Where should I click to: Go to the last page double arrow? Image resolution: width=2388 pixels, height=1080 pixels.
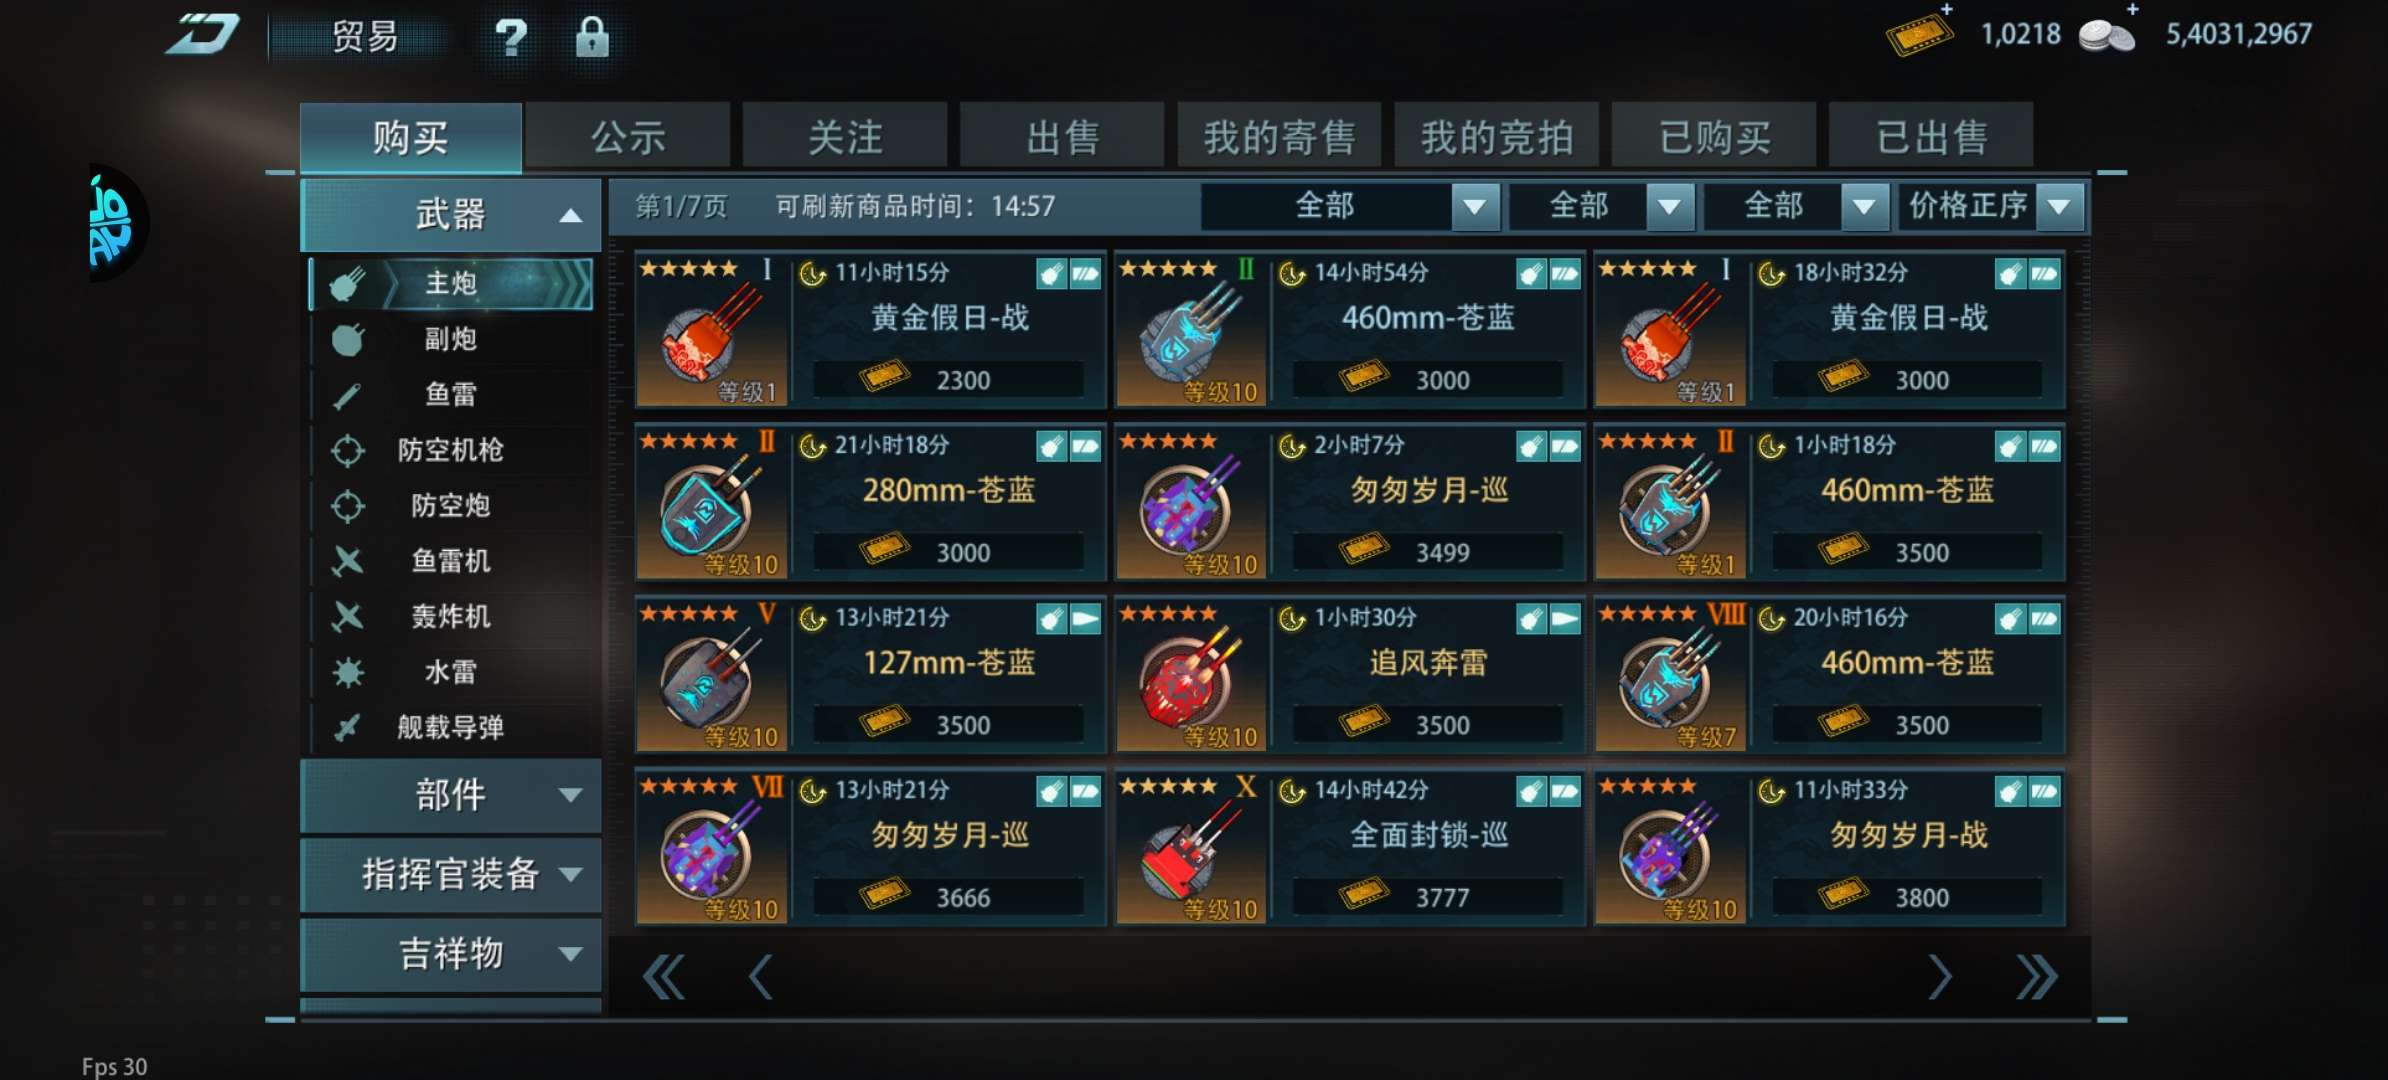coord(2037,977)
